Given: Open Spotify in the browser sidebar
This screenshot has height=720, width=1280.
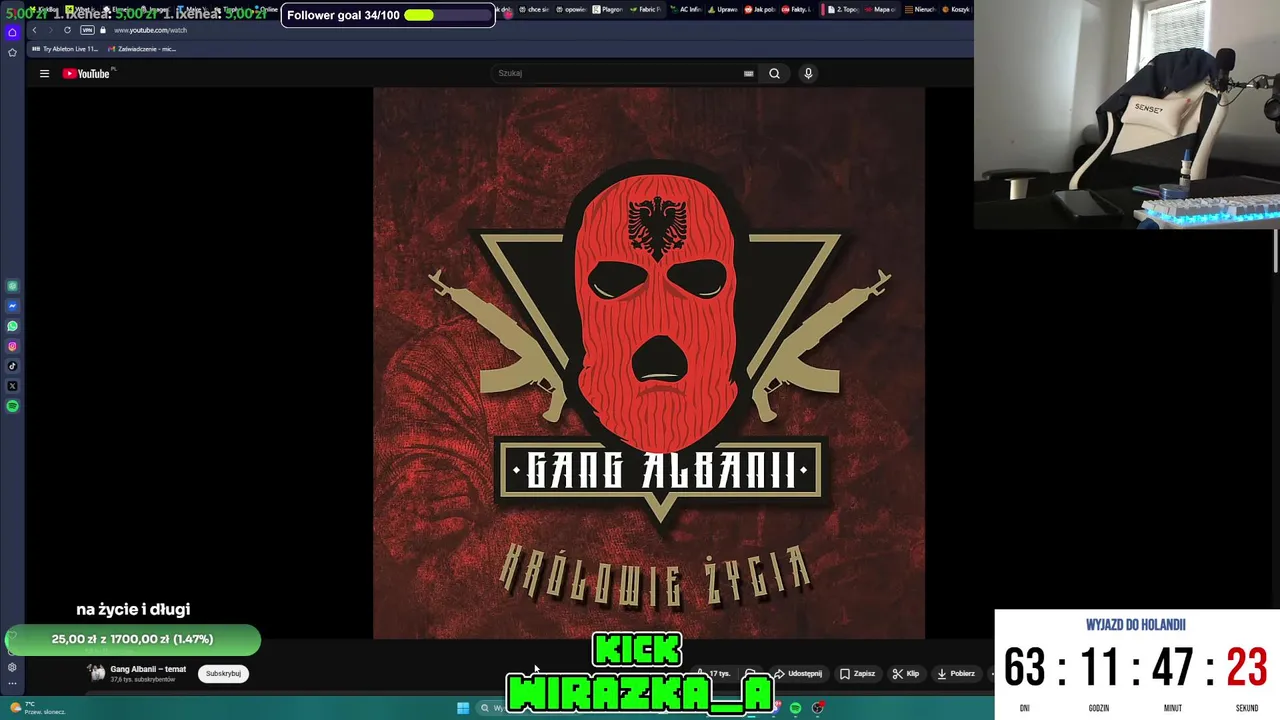Looking at the screenshot, I should [12, 406].
